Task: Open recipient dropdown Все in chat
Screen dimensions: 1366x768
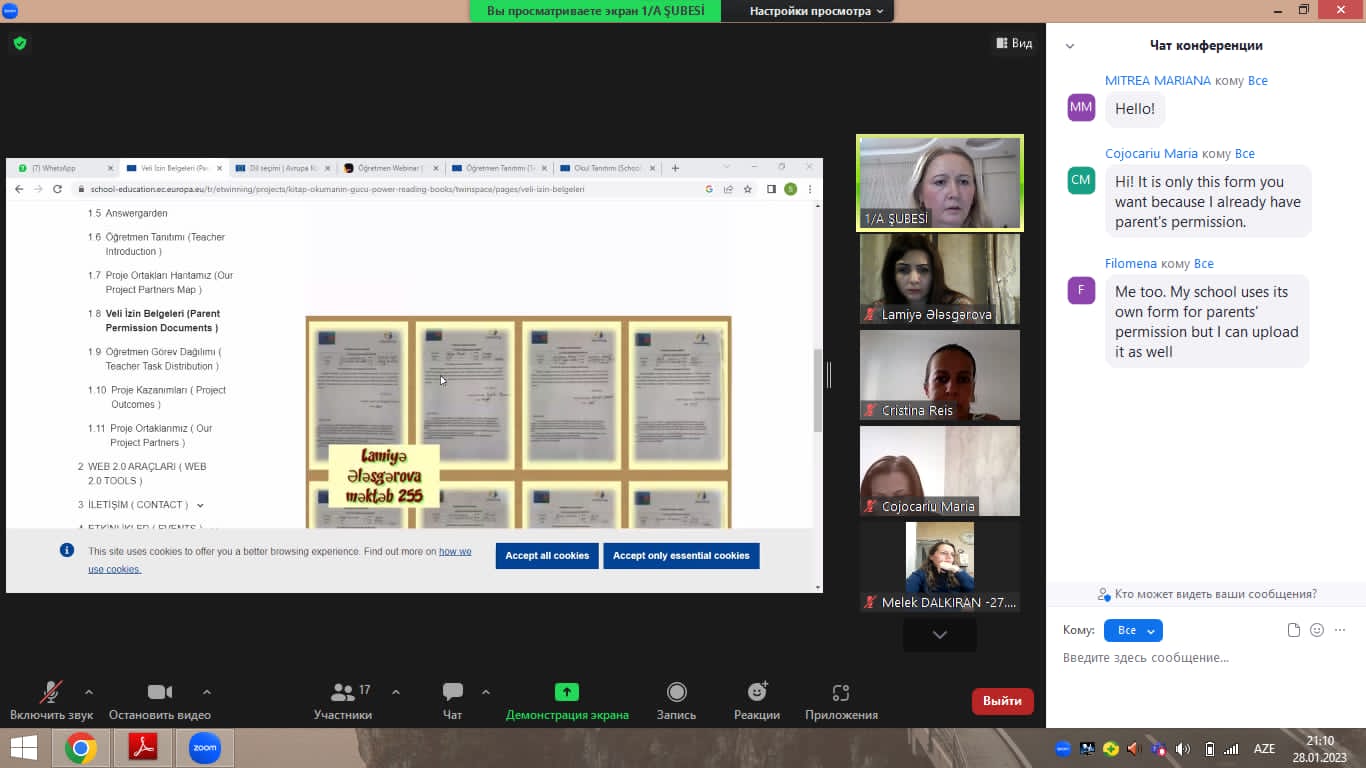Action: click(x=1133, y=630)
